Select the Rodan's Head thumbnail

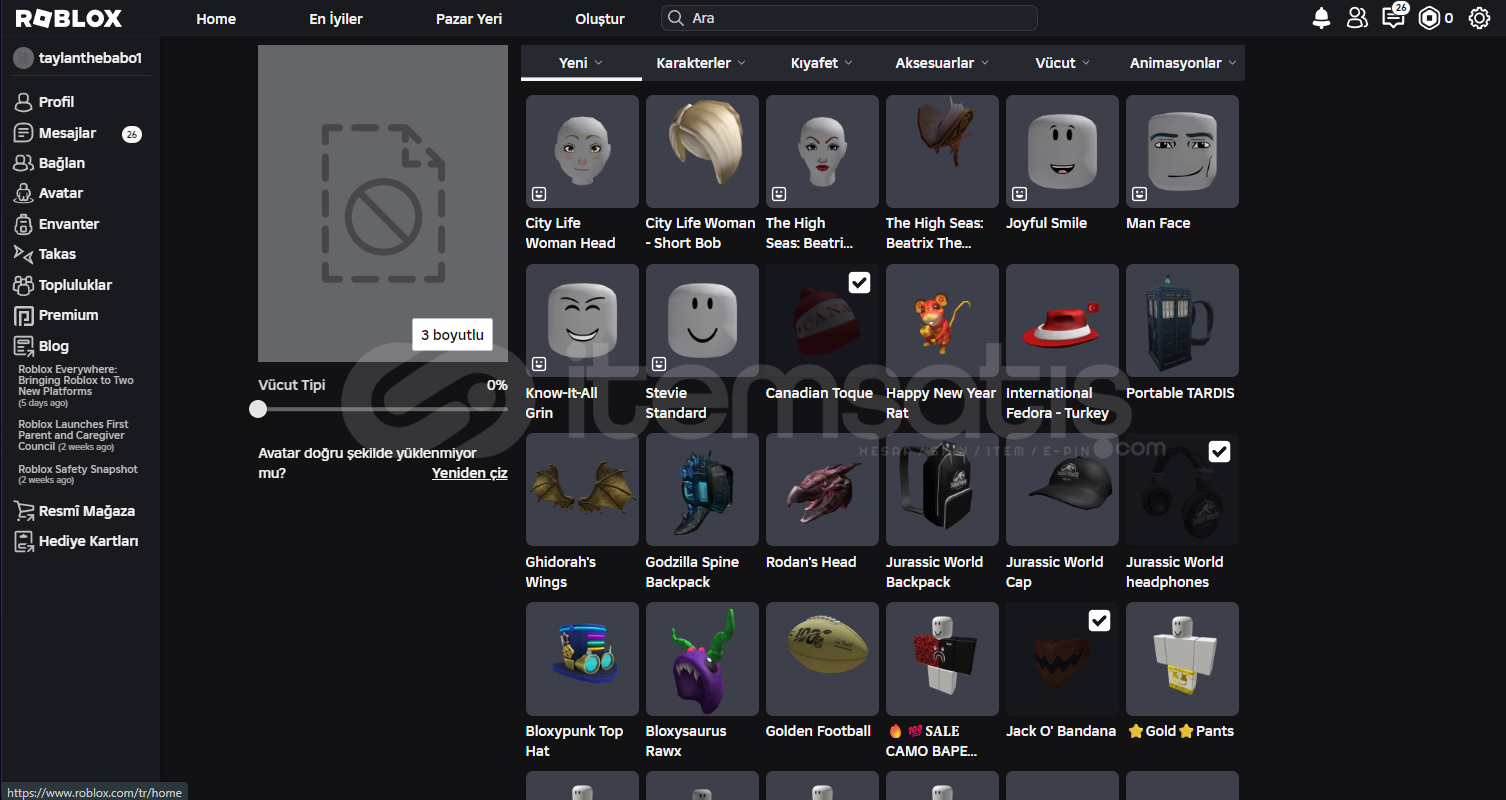(x=822, y=489)
